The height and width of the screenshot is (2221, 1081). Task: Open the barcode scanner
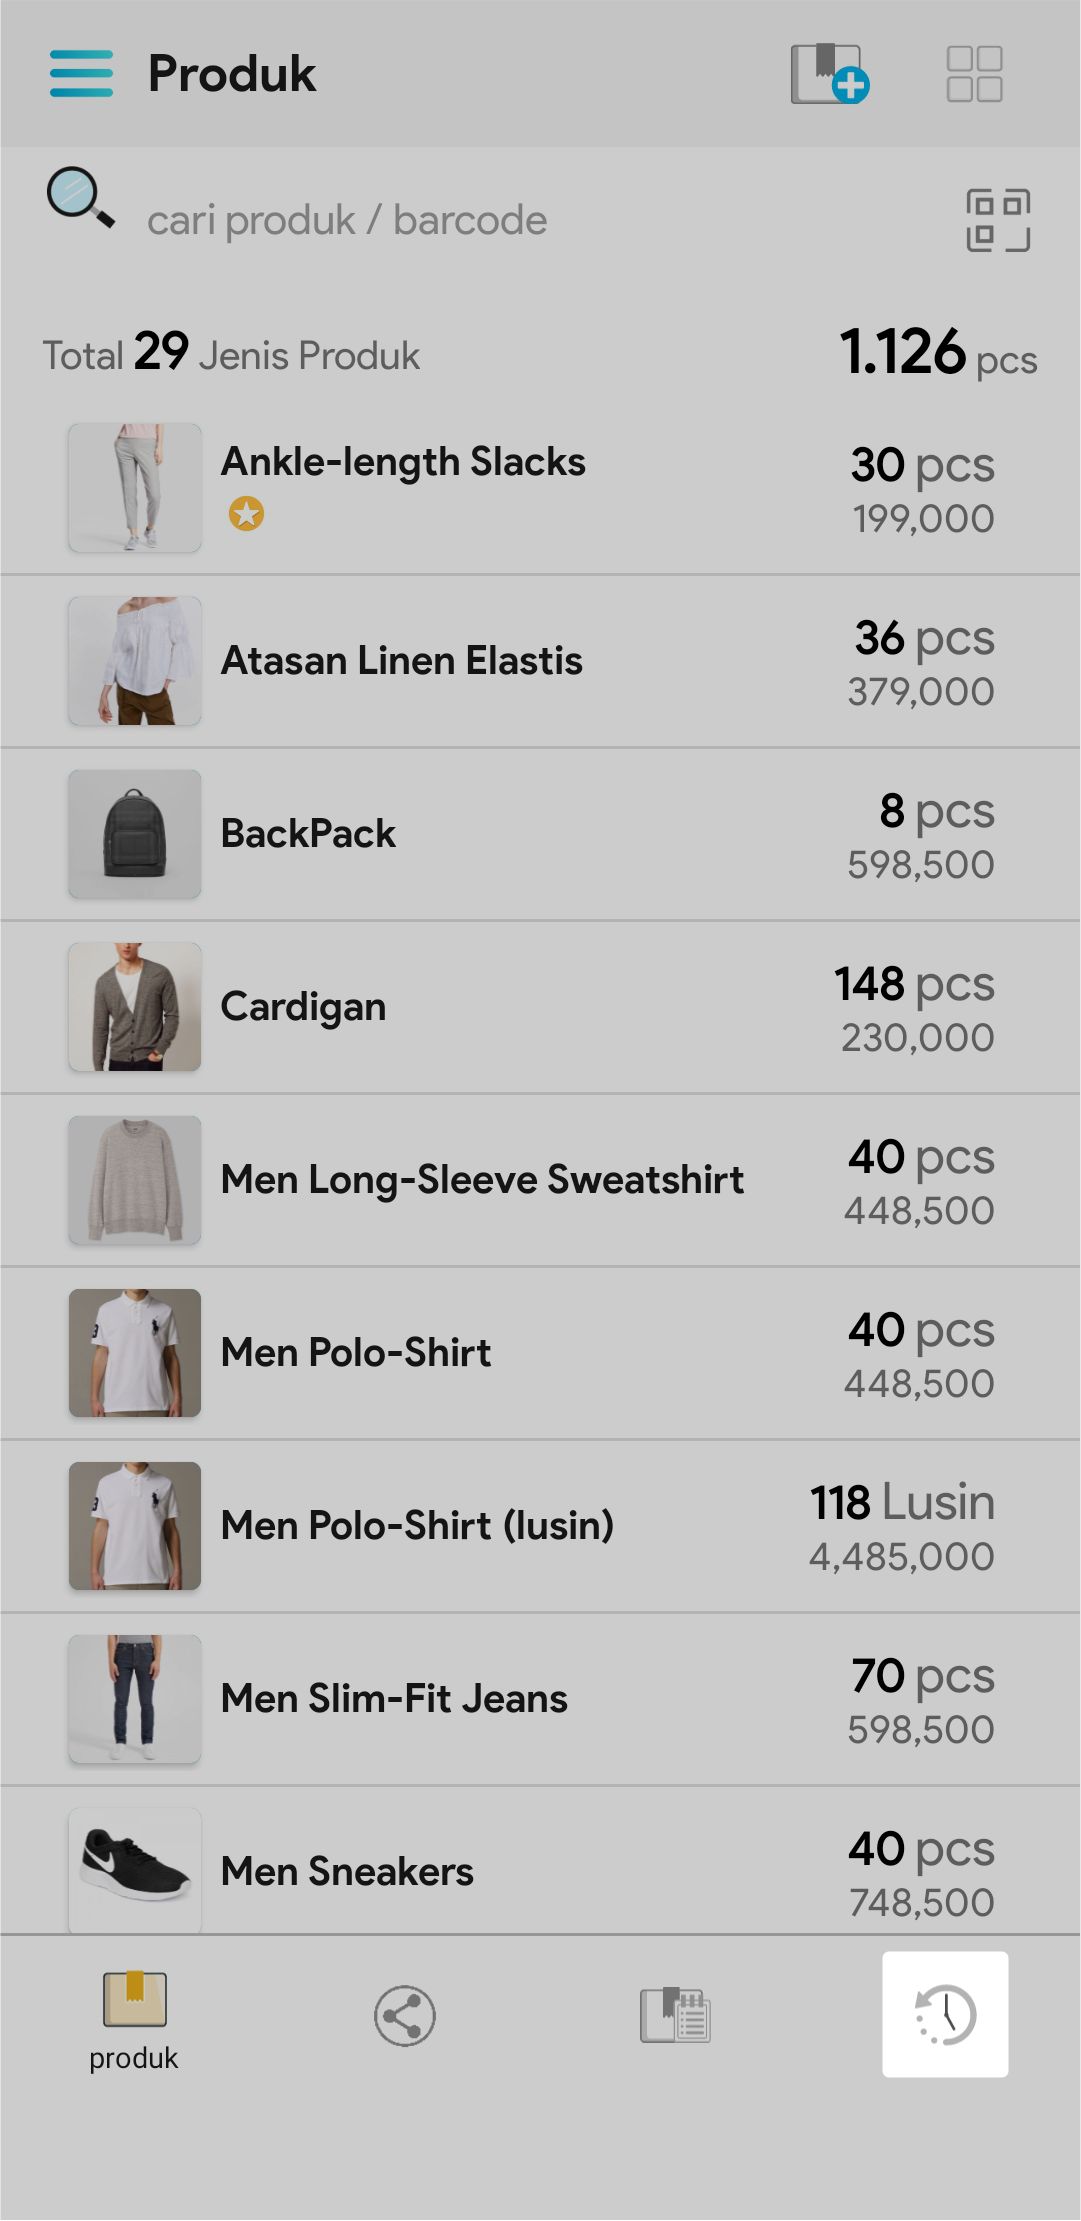click(997, 220)
